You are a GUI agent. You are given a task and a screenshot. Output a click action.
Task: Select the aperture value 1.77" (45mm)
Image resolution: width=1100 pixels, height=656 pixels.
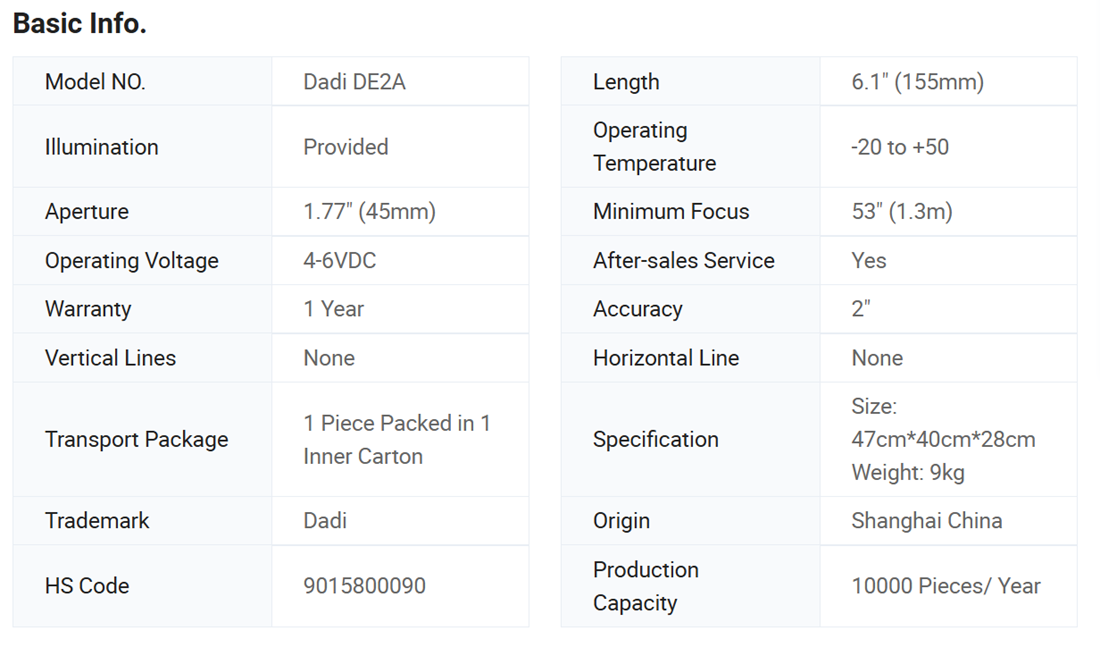coord(369,212)
